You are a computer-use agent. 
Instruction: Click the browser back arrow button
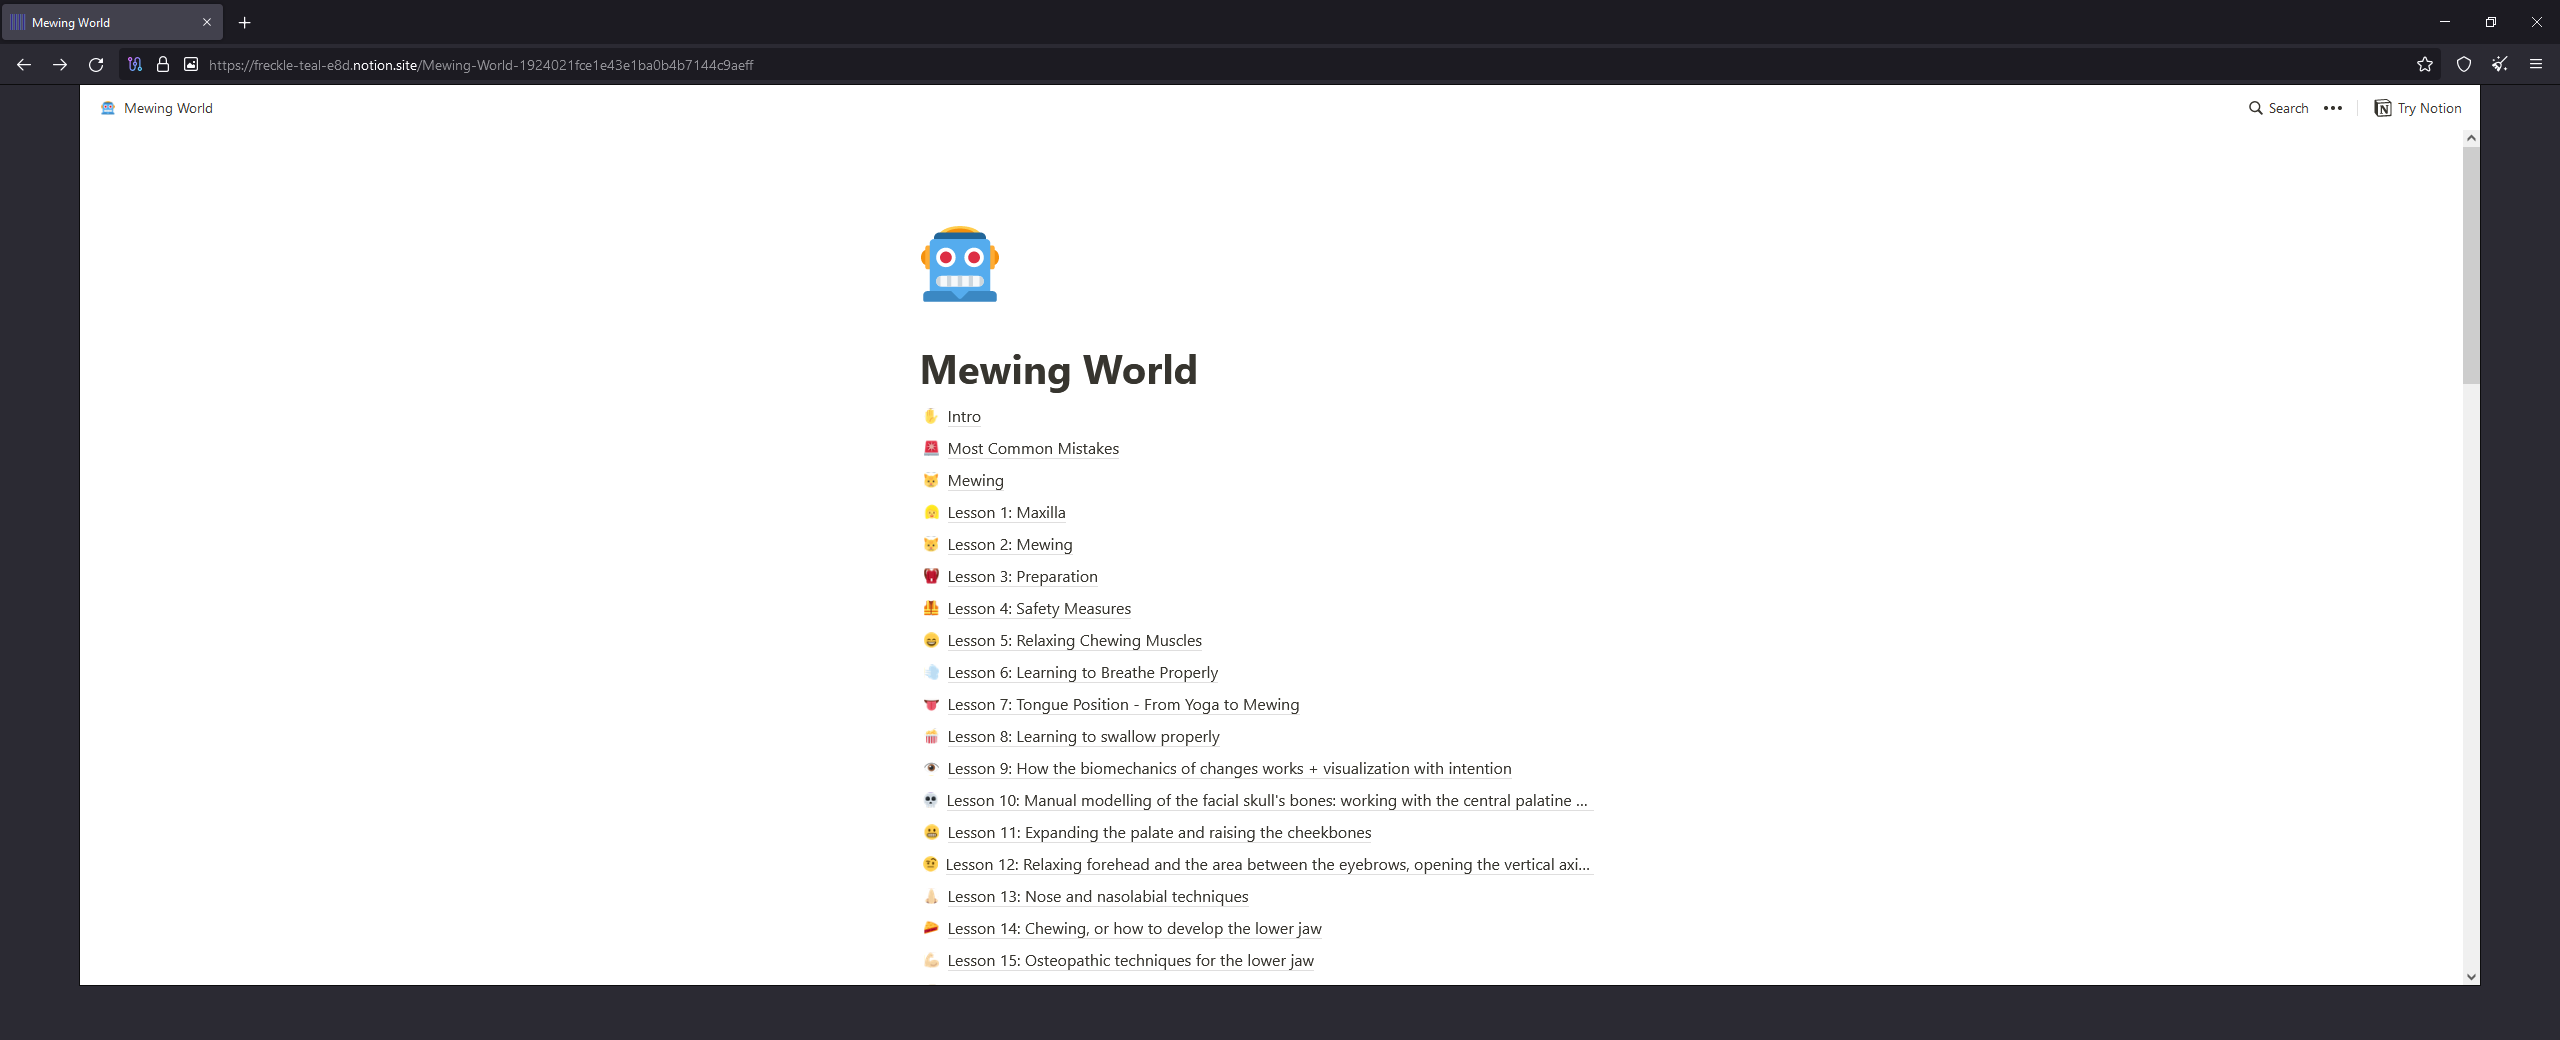point(24,65)
